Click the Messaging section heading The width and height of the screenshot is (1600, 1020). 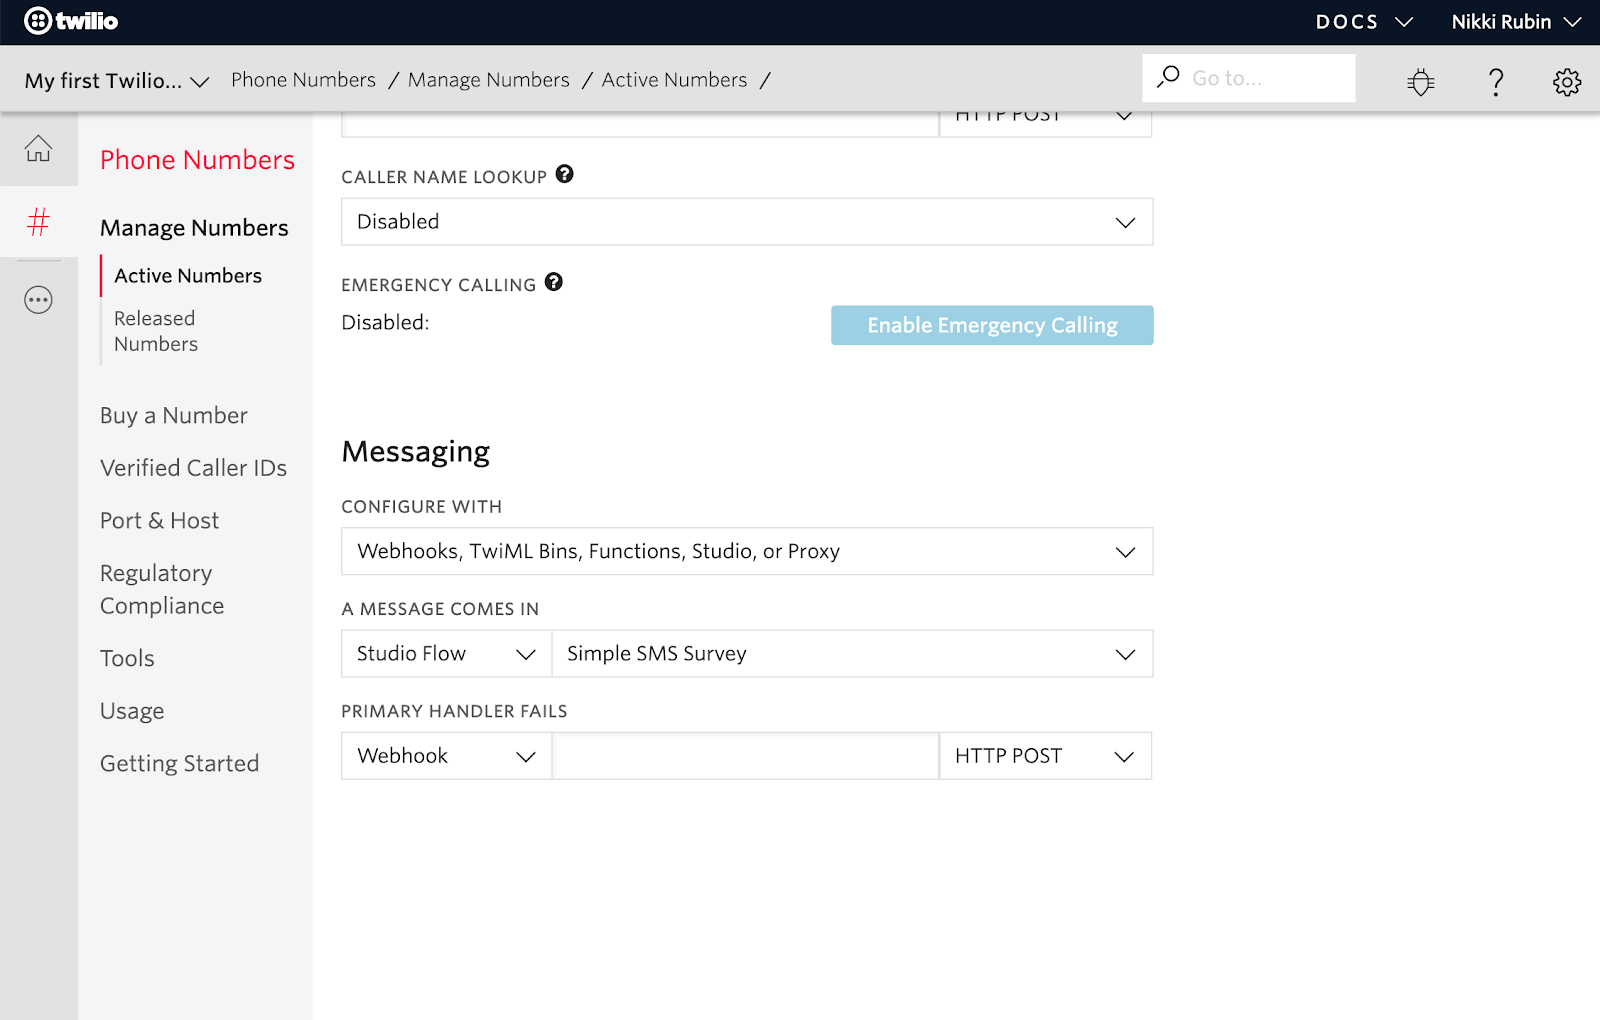(x=416, y=452)
